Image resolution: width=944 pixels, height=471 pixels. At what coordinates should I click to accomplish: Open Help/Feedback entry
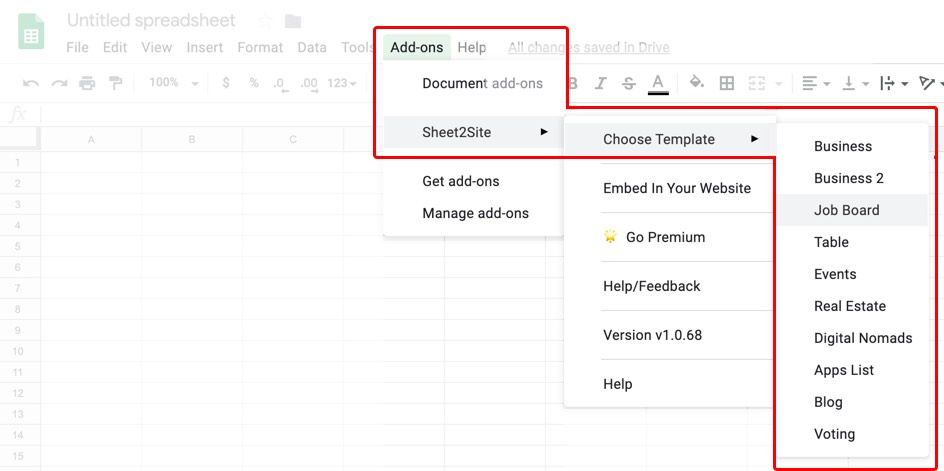(x=651, y=286)
